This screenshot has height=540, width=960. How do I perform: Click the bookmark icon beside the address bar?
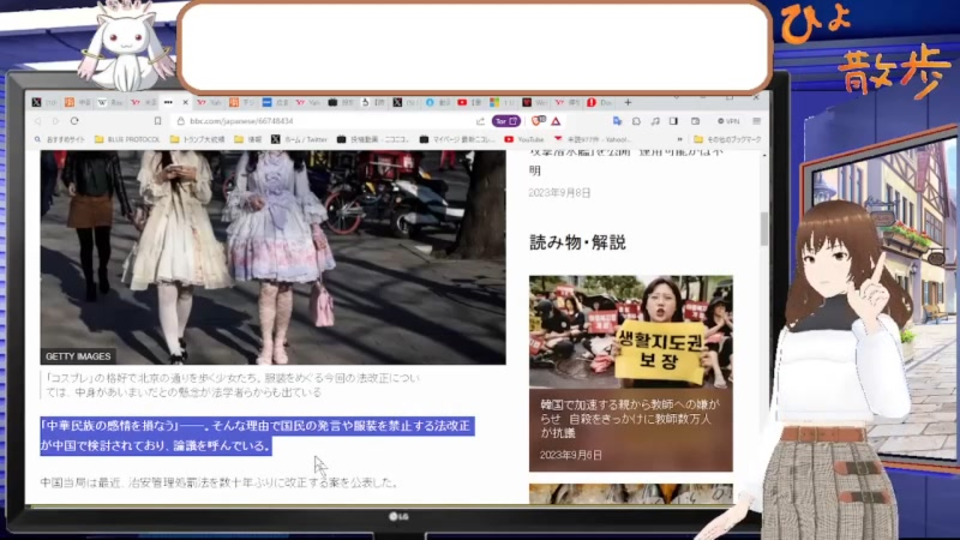[158, 121]
